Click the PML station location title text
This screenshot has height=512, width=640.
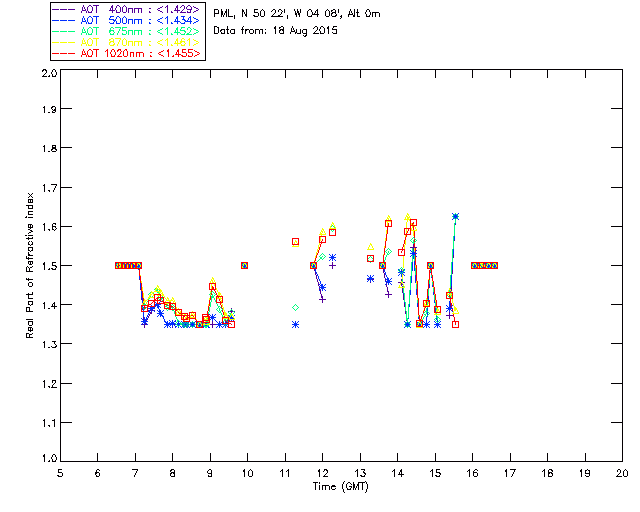tap(297, 13)
